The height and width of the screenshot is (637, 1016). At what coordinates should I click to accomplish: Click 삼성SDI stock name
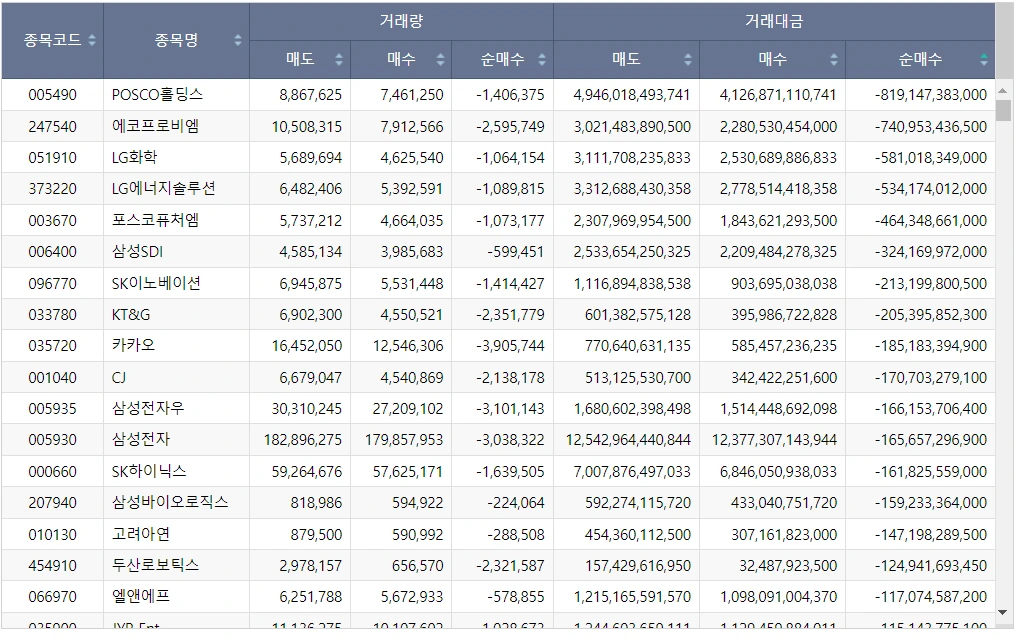137,251
